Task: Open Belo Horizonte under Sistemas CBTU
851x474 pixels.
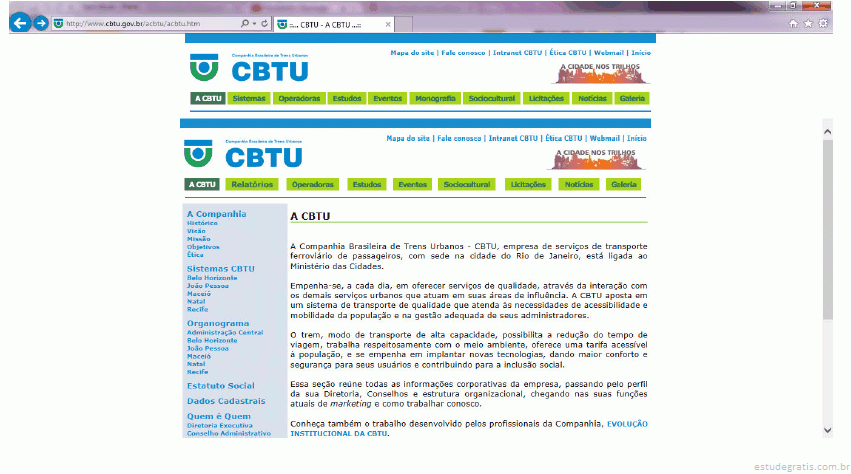Action: click(x=212, y=278)
